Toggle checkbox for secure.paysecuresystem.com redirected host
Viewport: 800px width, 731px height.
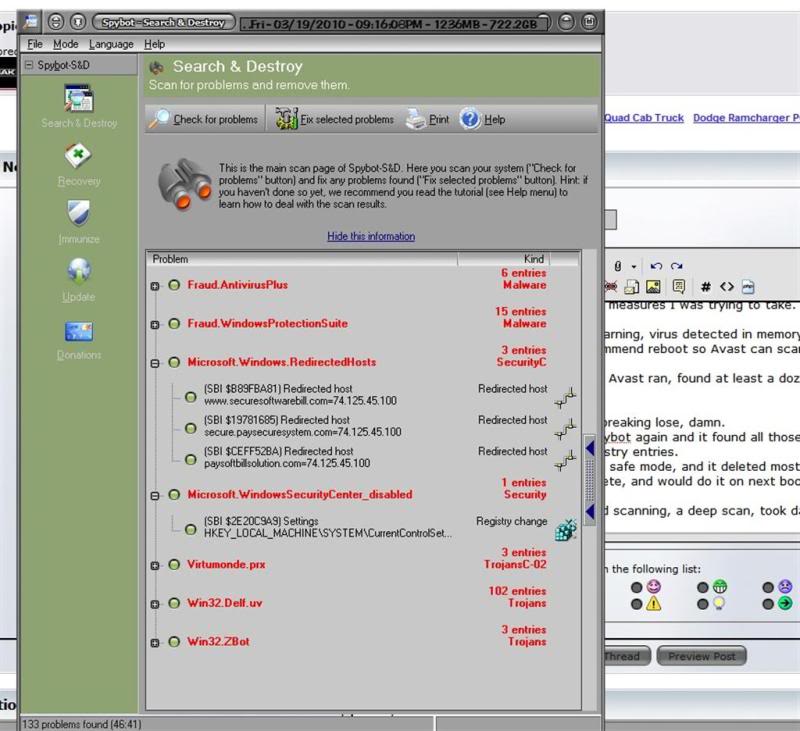point(190,428)
